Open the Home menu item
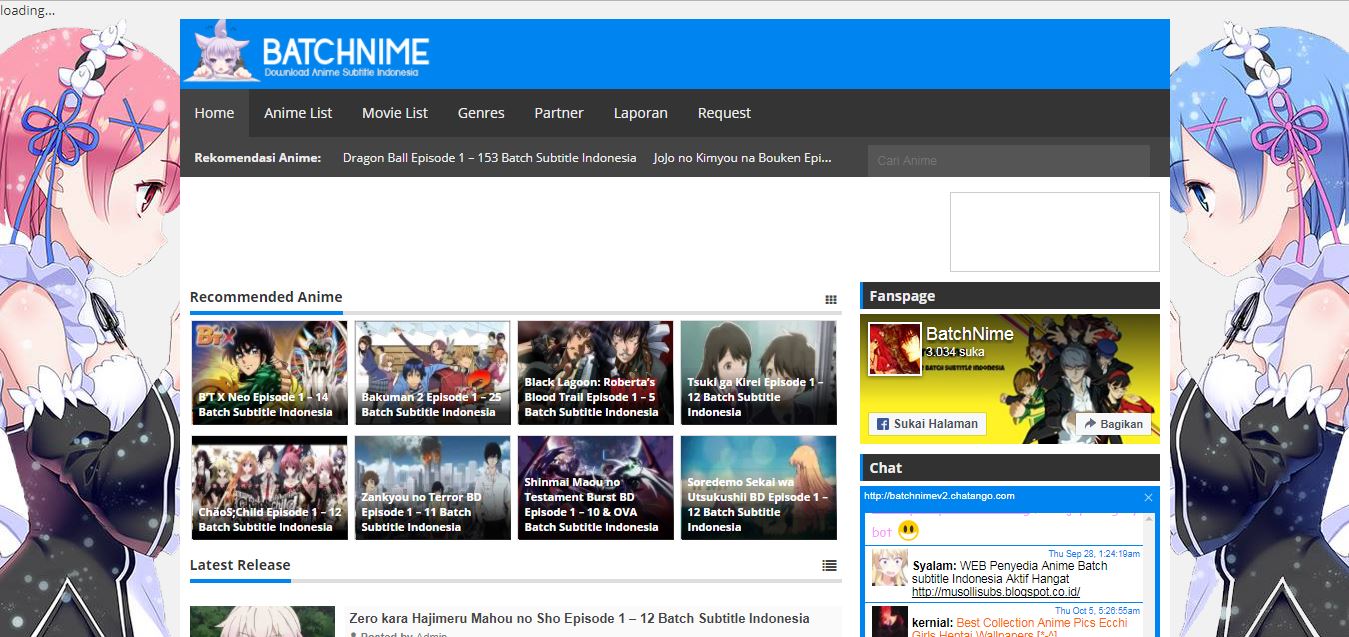Viewport: 1349px width, 637px height. [x=214, y=113]
